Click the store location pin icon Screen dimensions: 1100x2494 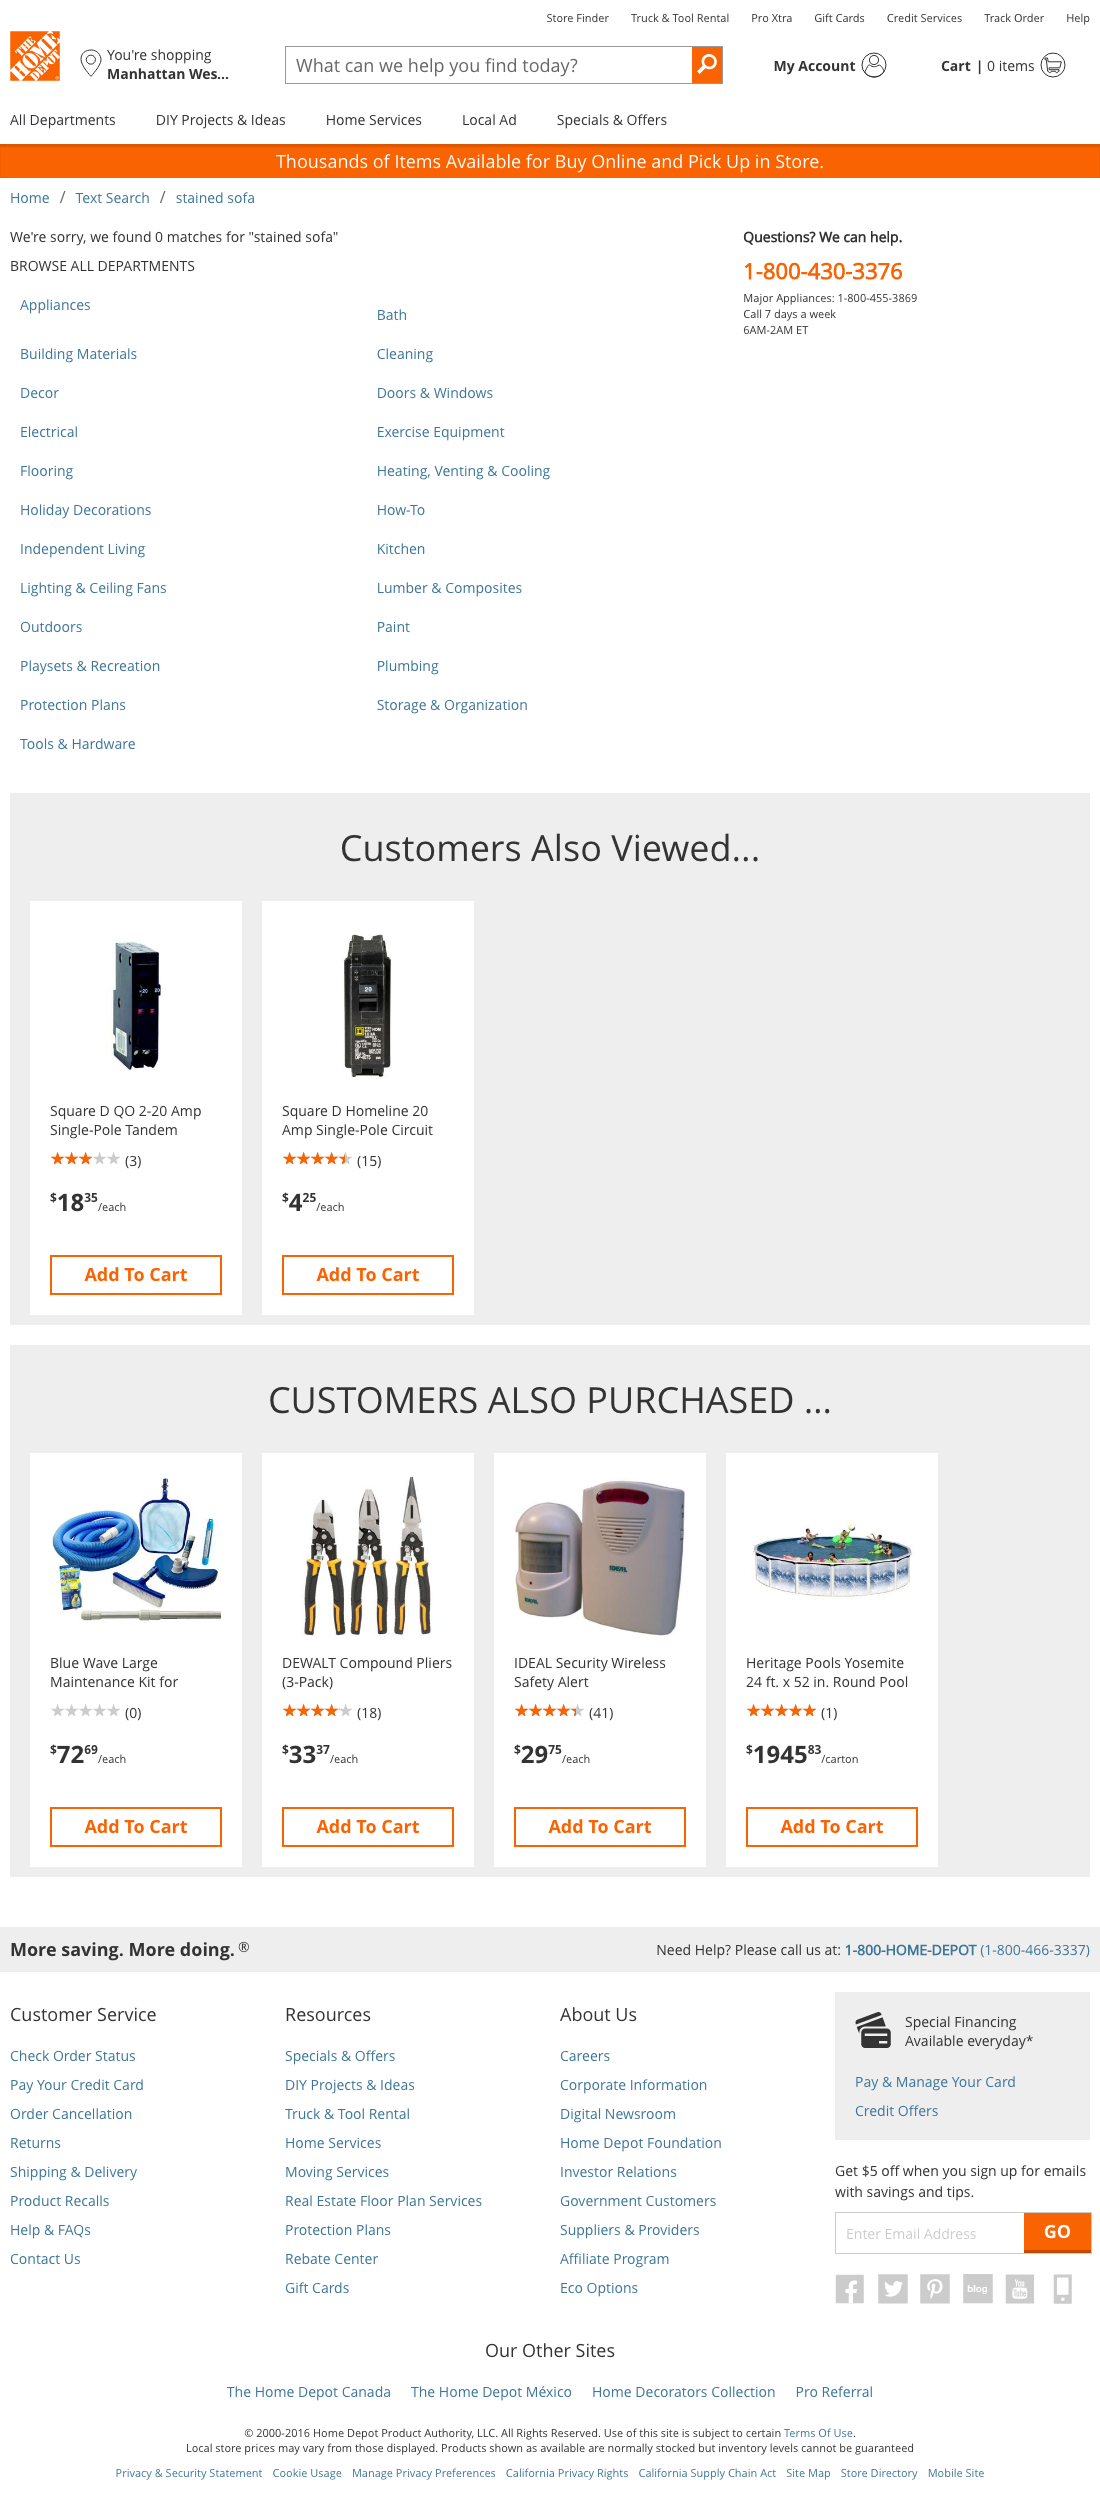tap(90, 63)
